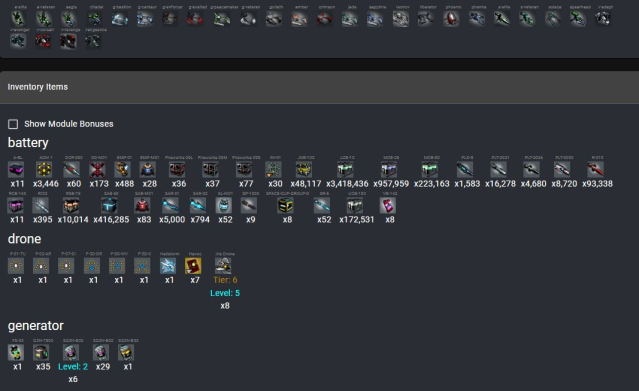The width and height of the screenshot is (639, 391).
Task: Select the Havoc drone design x7
Action: [x=193, y=266]
